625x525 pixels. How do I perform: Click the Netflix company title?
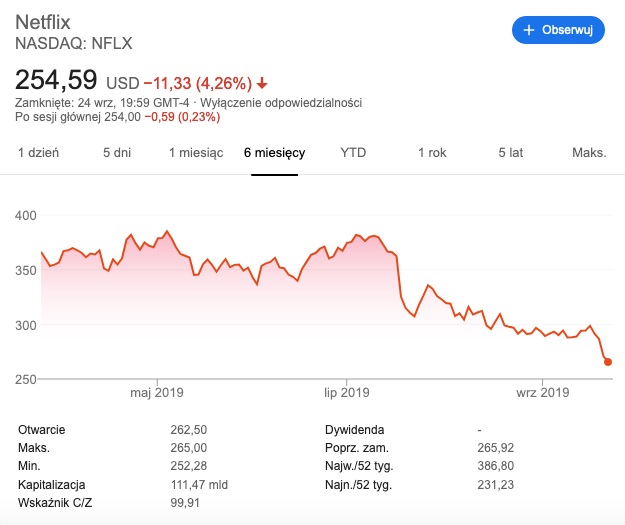[x=47, y=21]
